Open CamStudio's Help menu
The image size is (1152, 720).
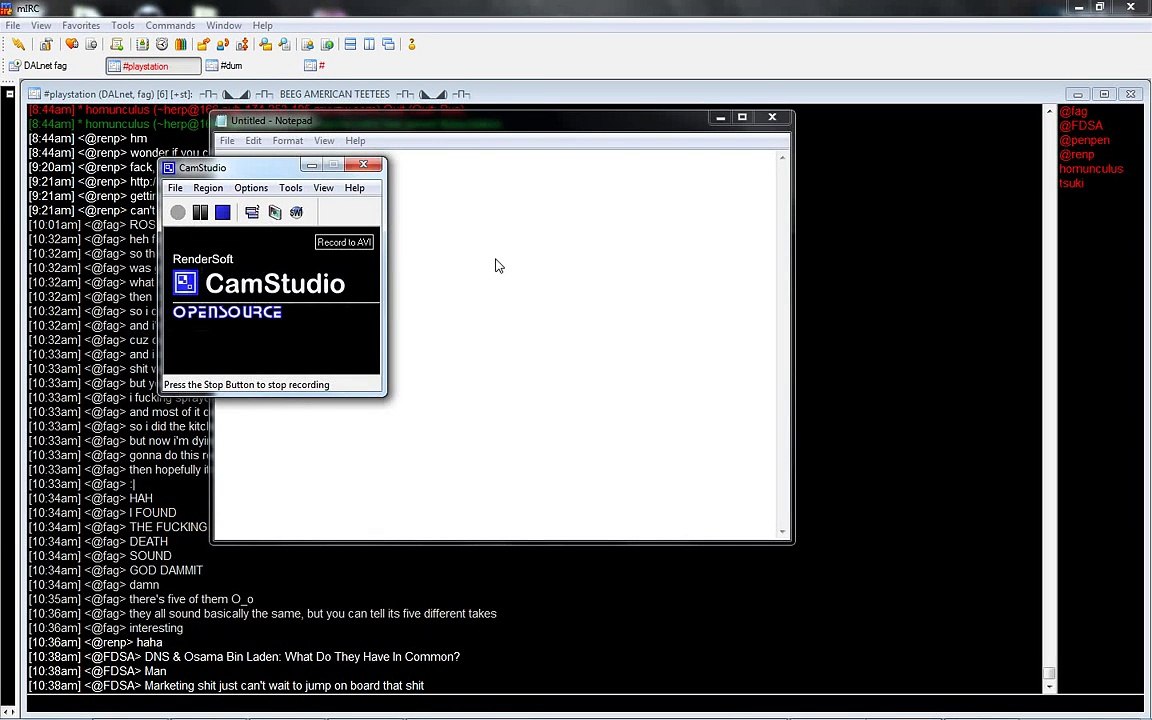coord(354,188)
